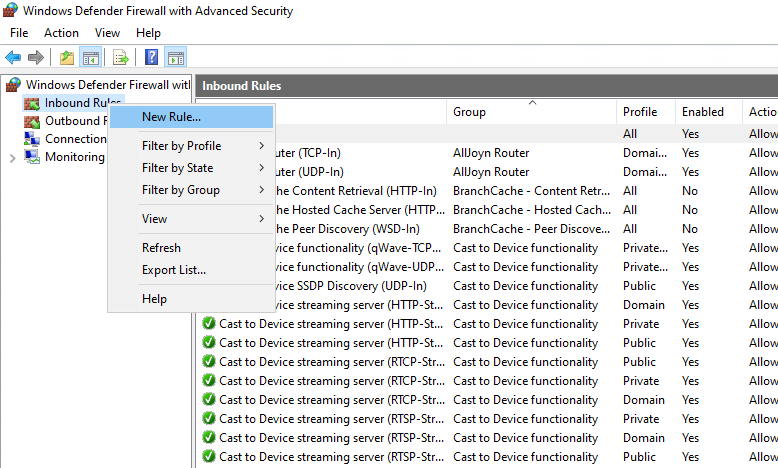
Task: Select the Content Retrieval (HTTP-In) rule
Action: pos(486,191)
